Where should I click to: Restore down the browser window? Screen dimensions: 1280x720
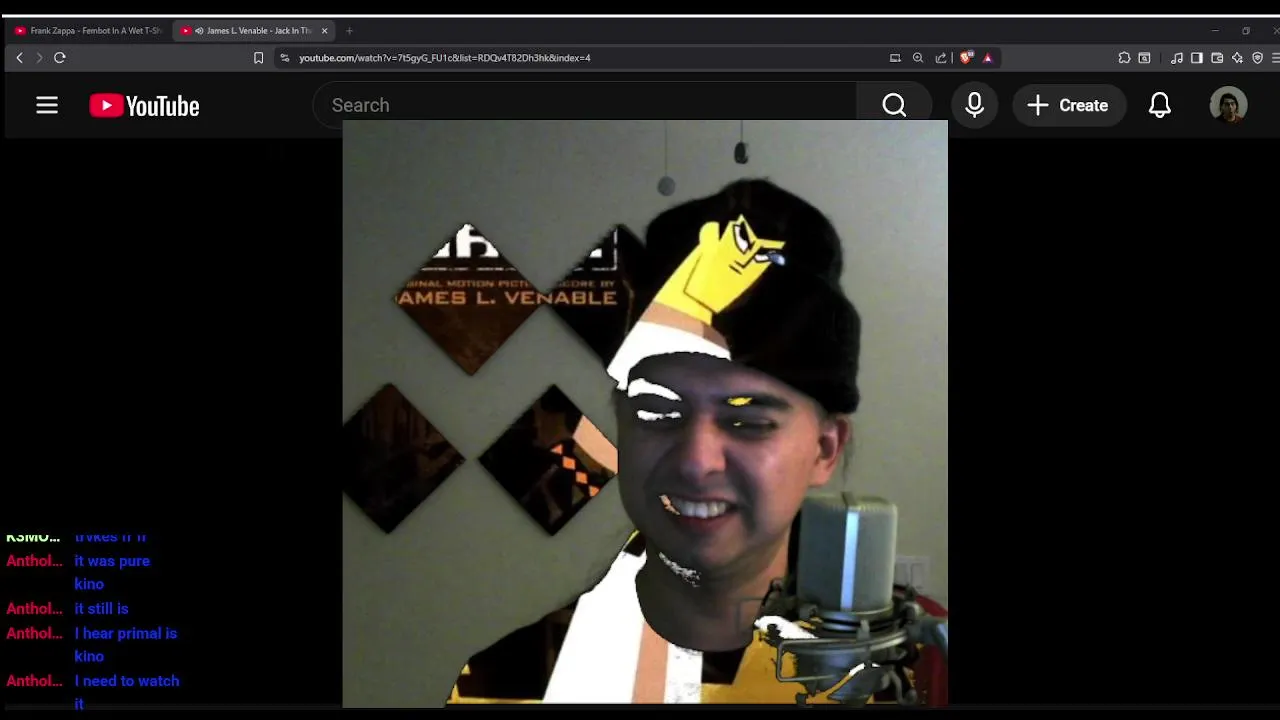coord(1246,31)
